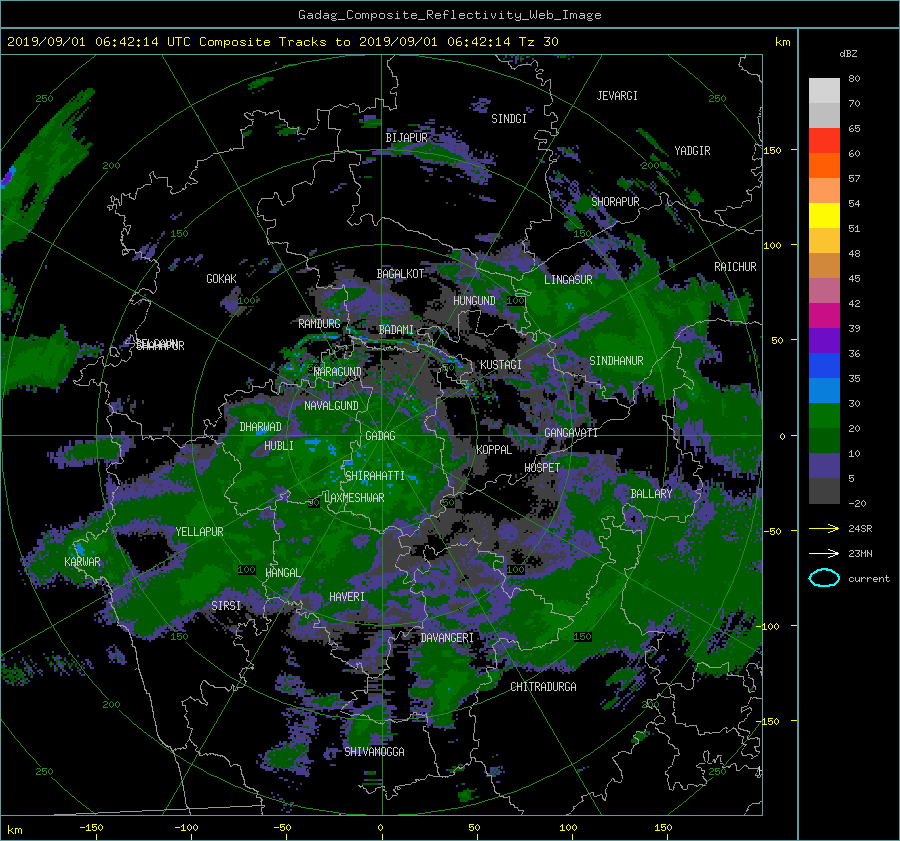Click the 'dBZ' legend heading
This screenshot has height=841, width=900.
[x=848, y=53]
